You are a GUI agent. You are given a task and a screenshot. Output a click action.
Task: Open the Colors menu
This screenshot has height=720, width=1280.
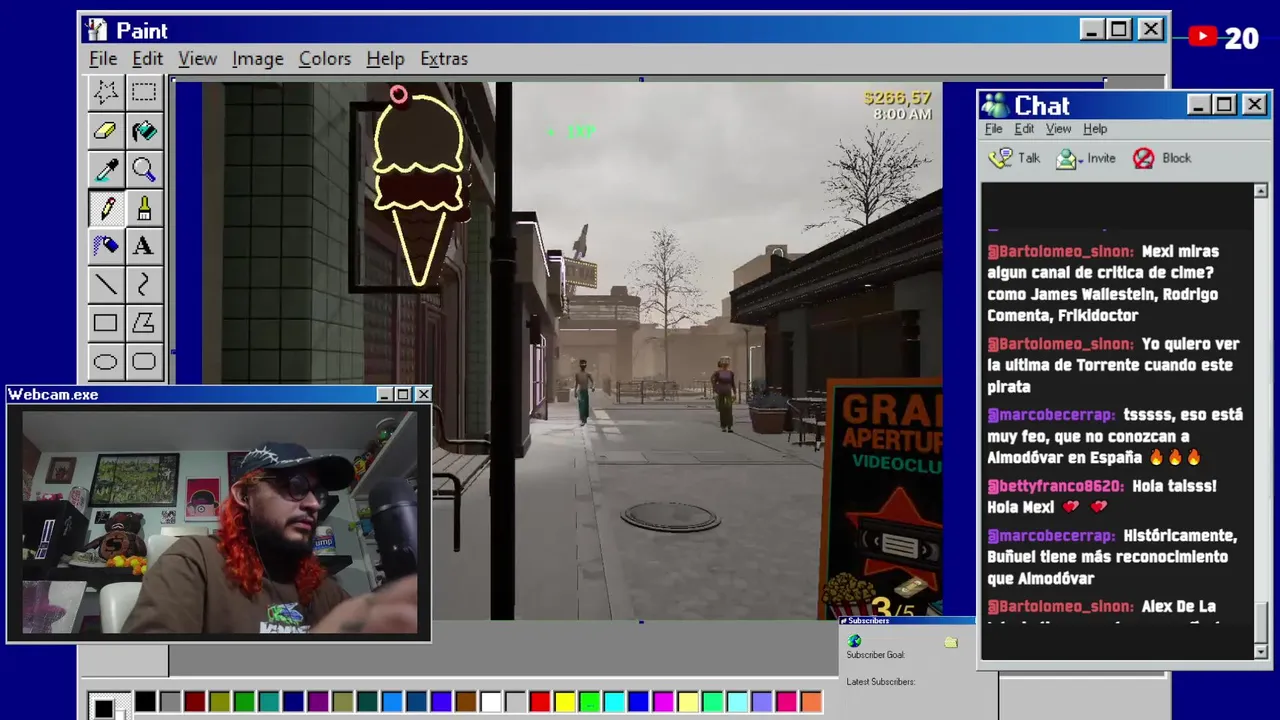325,59
